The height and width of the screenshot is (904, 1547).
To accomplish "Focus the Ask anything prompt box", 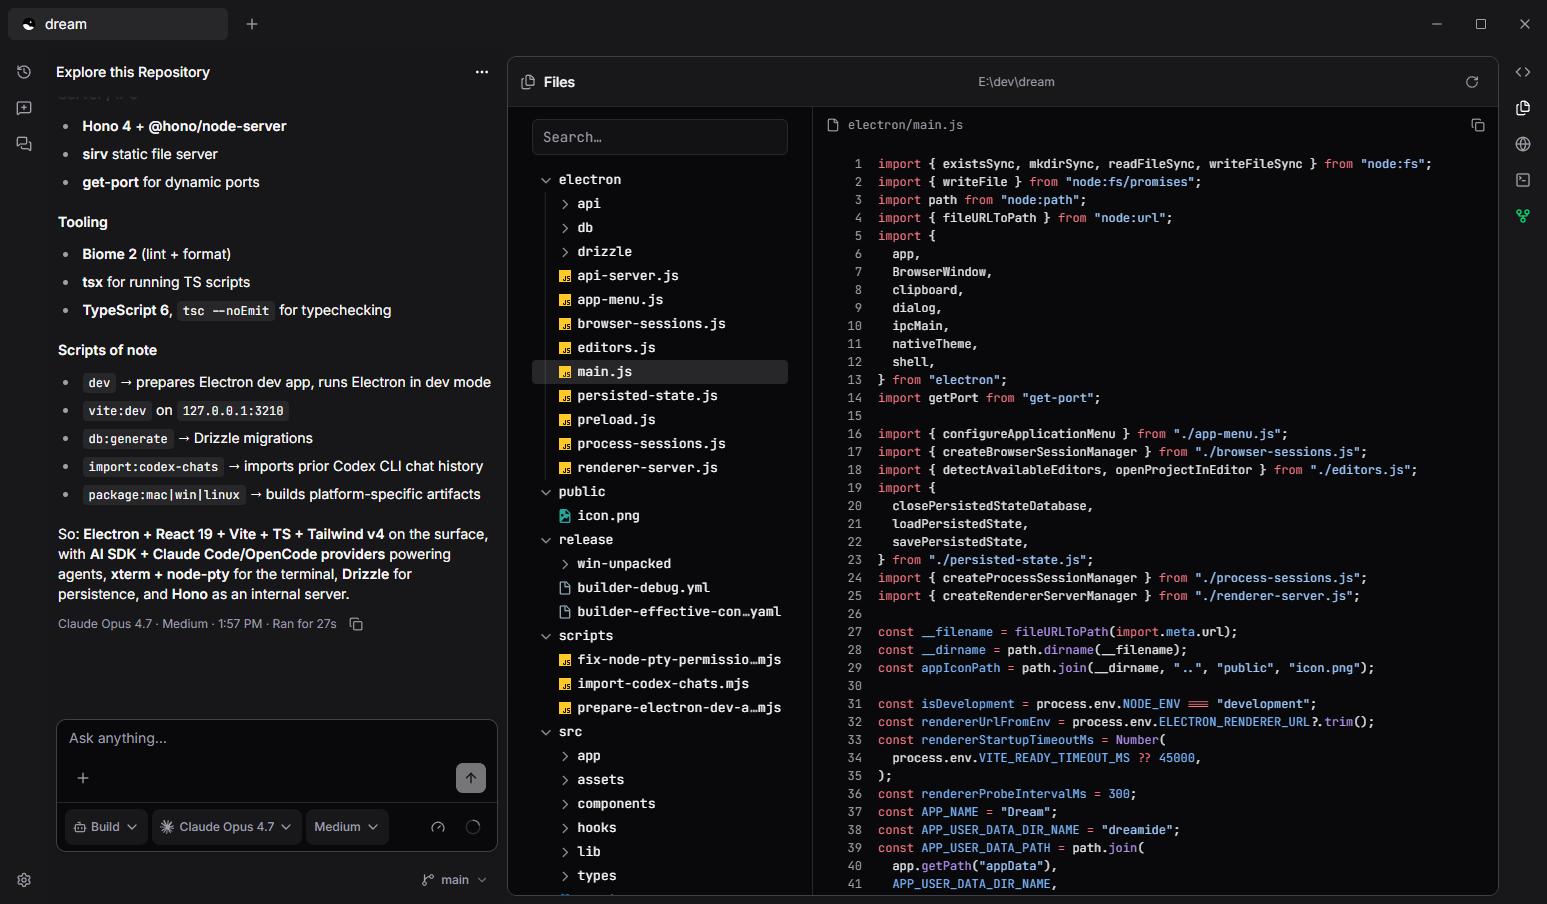I will [277, 738].
